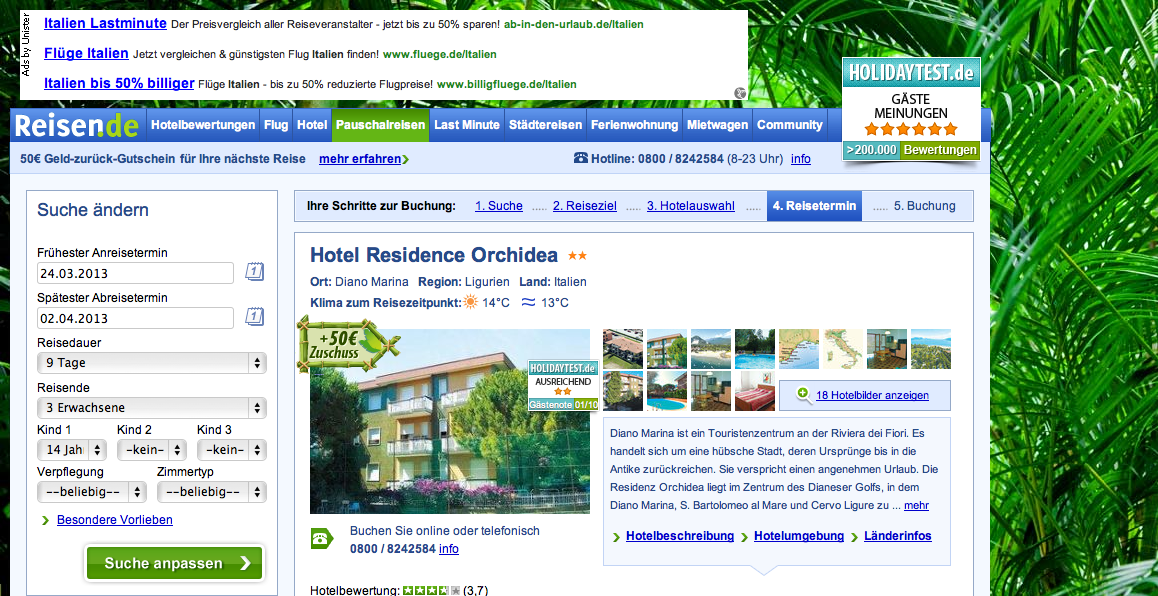
Task: Click the HolidayTest Ausreichend rating badge
Action: 562,386
